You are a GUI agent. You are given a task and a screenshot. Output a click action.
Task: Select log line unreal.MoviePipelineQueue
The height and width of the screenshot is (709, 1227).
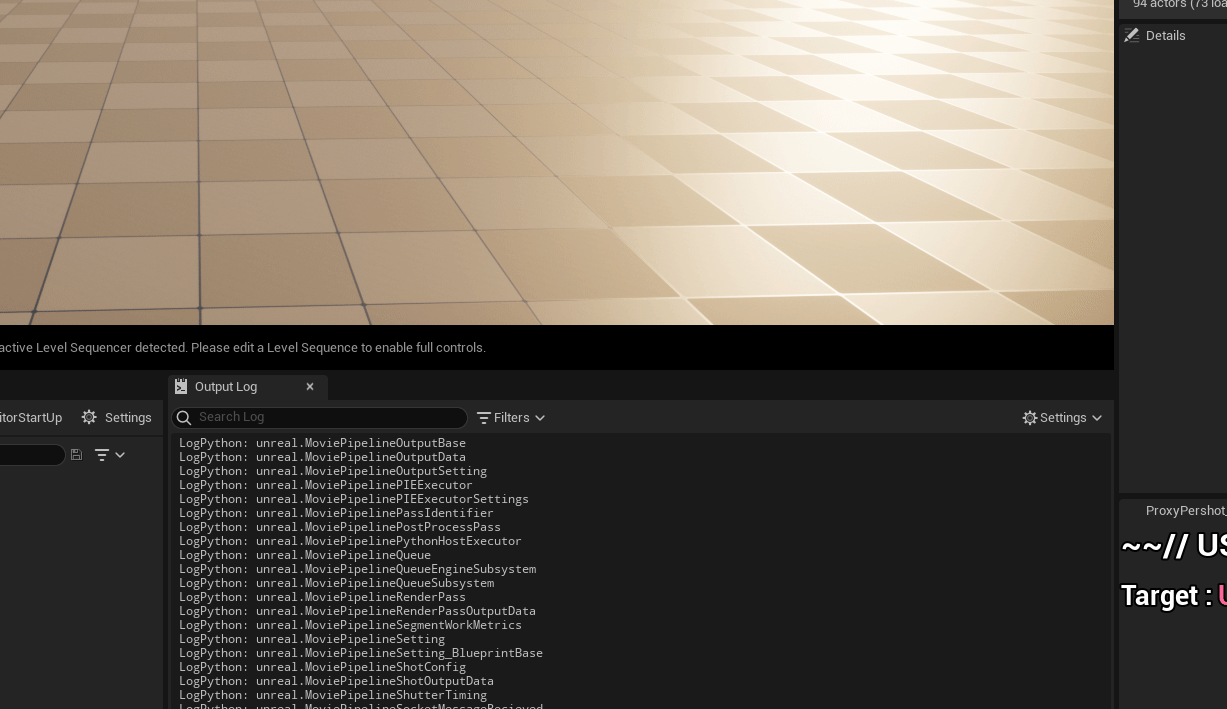305,555
